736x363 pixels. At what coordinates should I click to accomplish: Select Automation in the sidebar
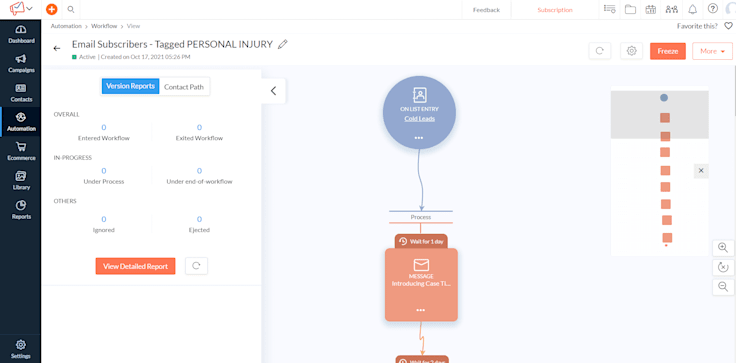coord(21,122)
